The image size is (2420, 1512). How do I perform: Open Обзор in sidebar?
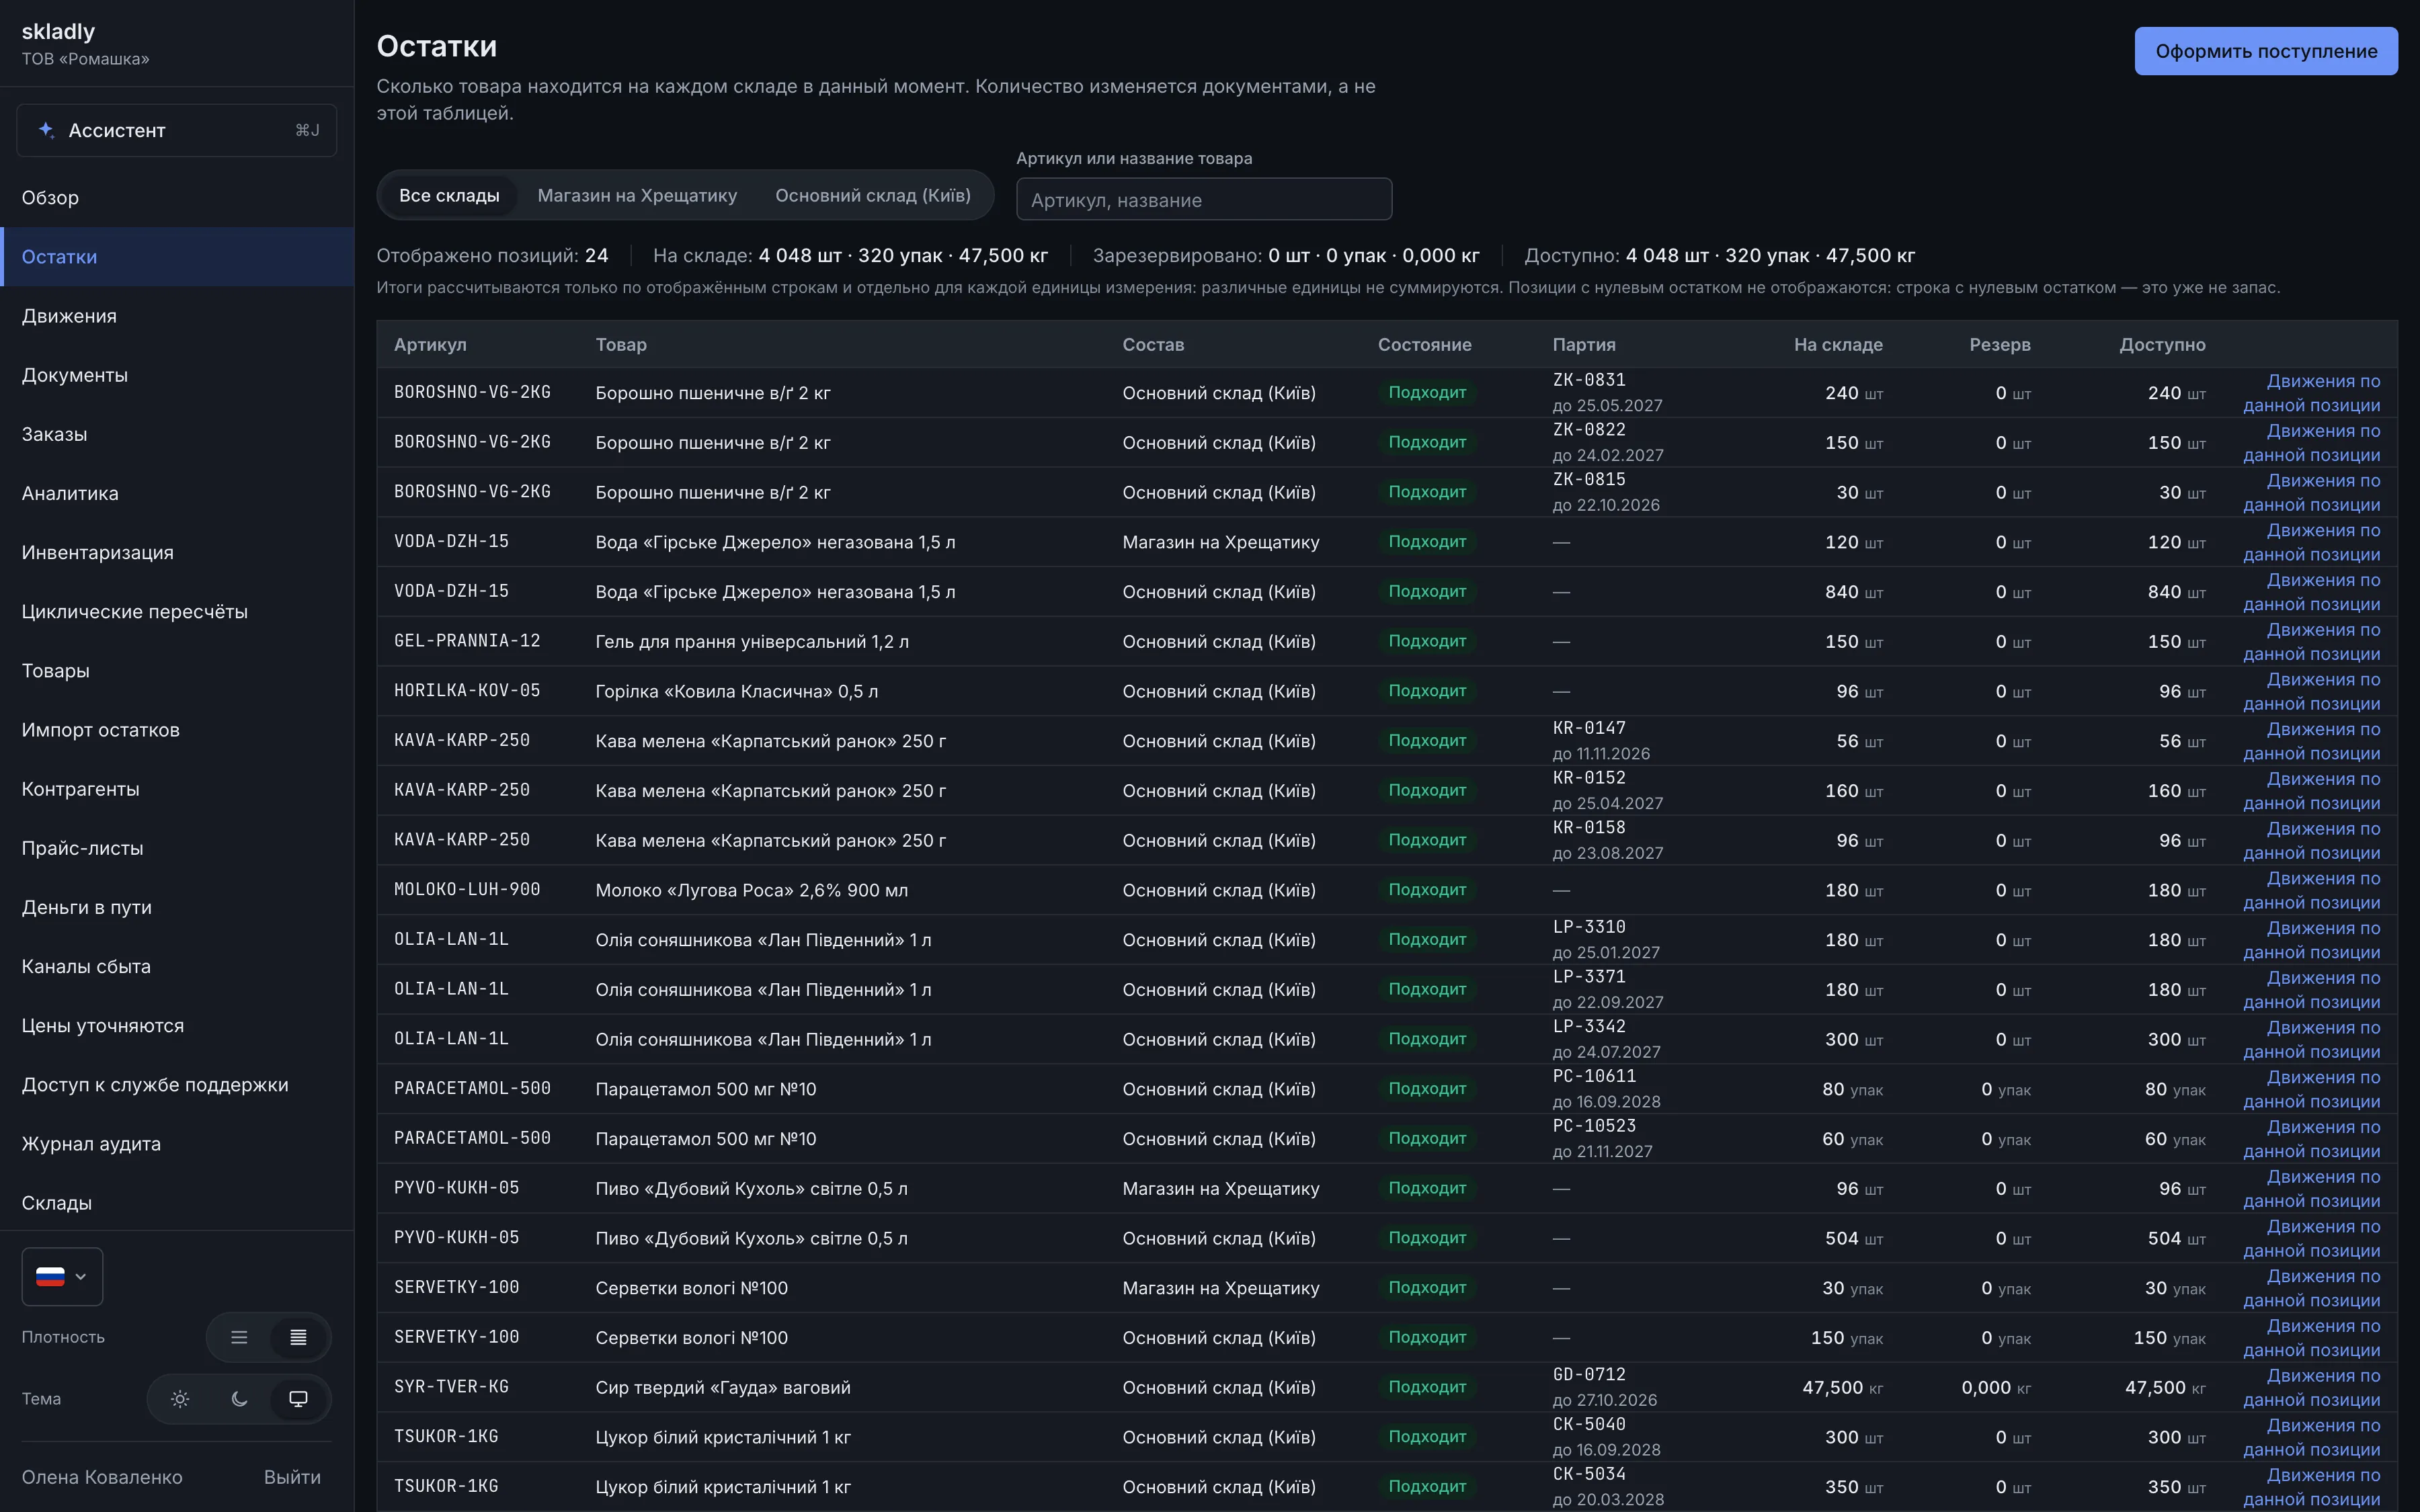[x=177, y=197]
